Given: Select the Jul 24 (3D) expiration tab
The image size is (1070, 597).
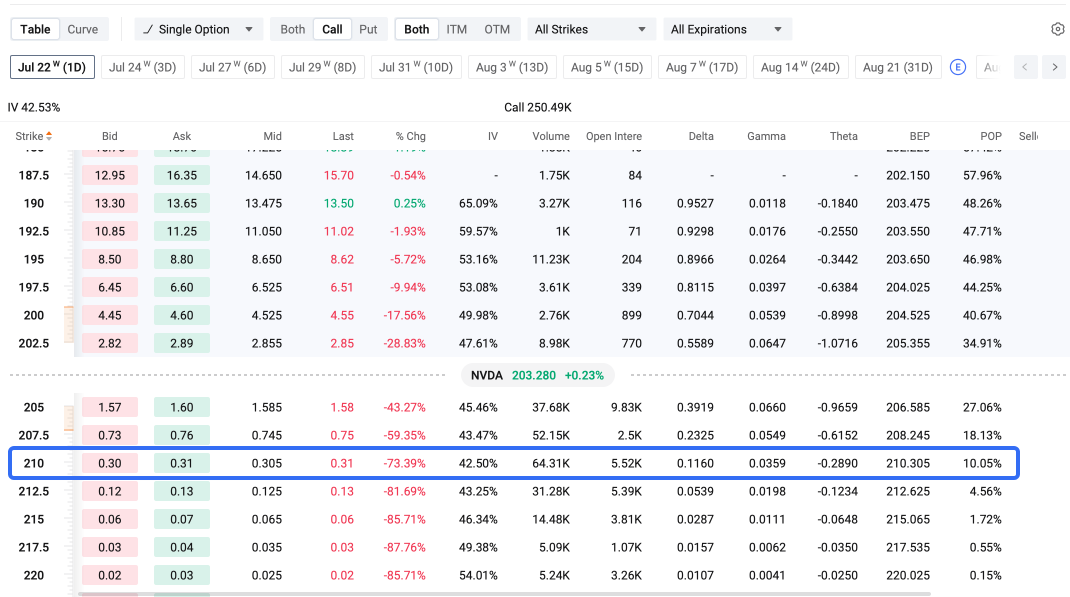Looking at the screenshot, I should click(143, 68).
